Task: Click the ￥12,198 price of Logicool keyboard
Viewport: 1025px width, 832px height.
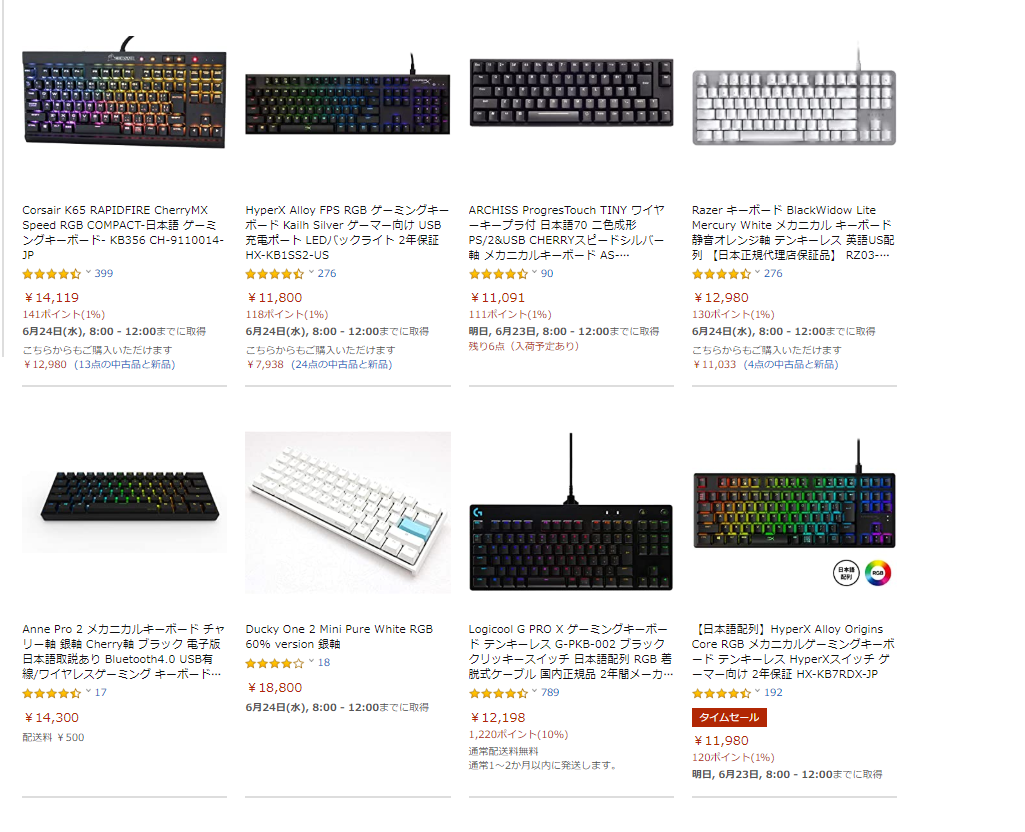Action: (x=498, y=717)
